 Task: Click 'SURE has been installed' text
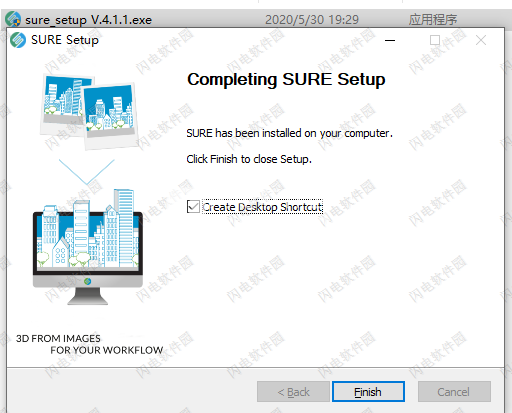[289, 133]
